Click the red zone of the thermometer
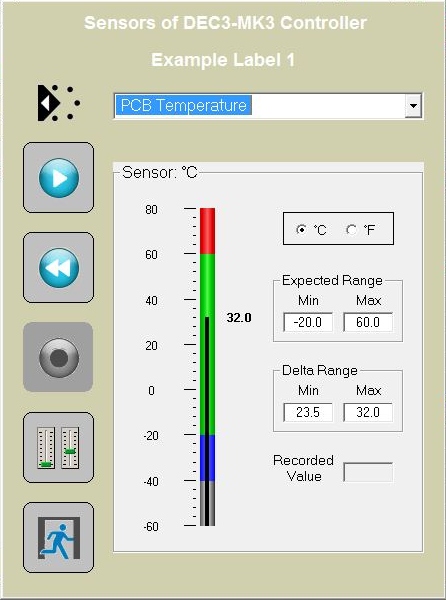This screenshot has width=446, height=600. 207,231
